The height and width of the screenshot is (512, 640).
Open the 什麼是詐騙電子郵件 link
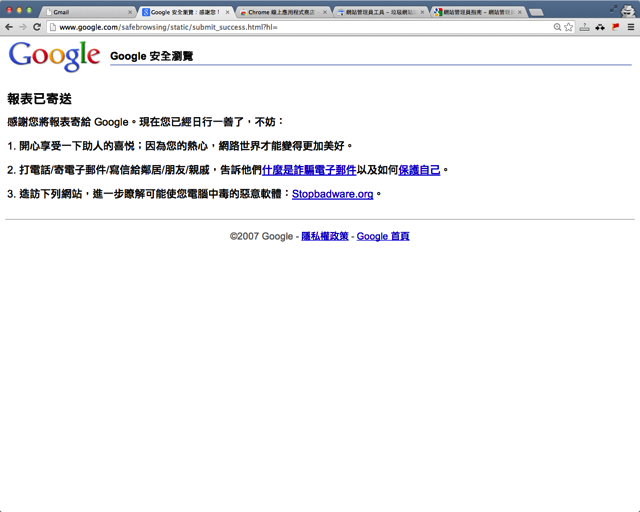click(x=309, y=170)
